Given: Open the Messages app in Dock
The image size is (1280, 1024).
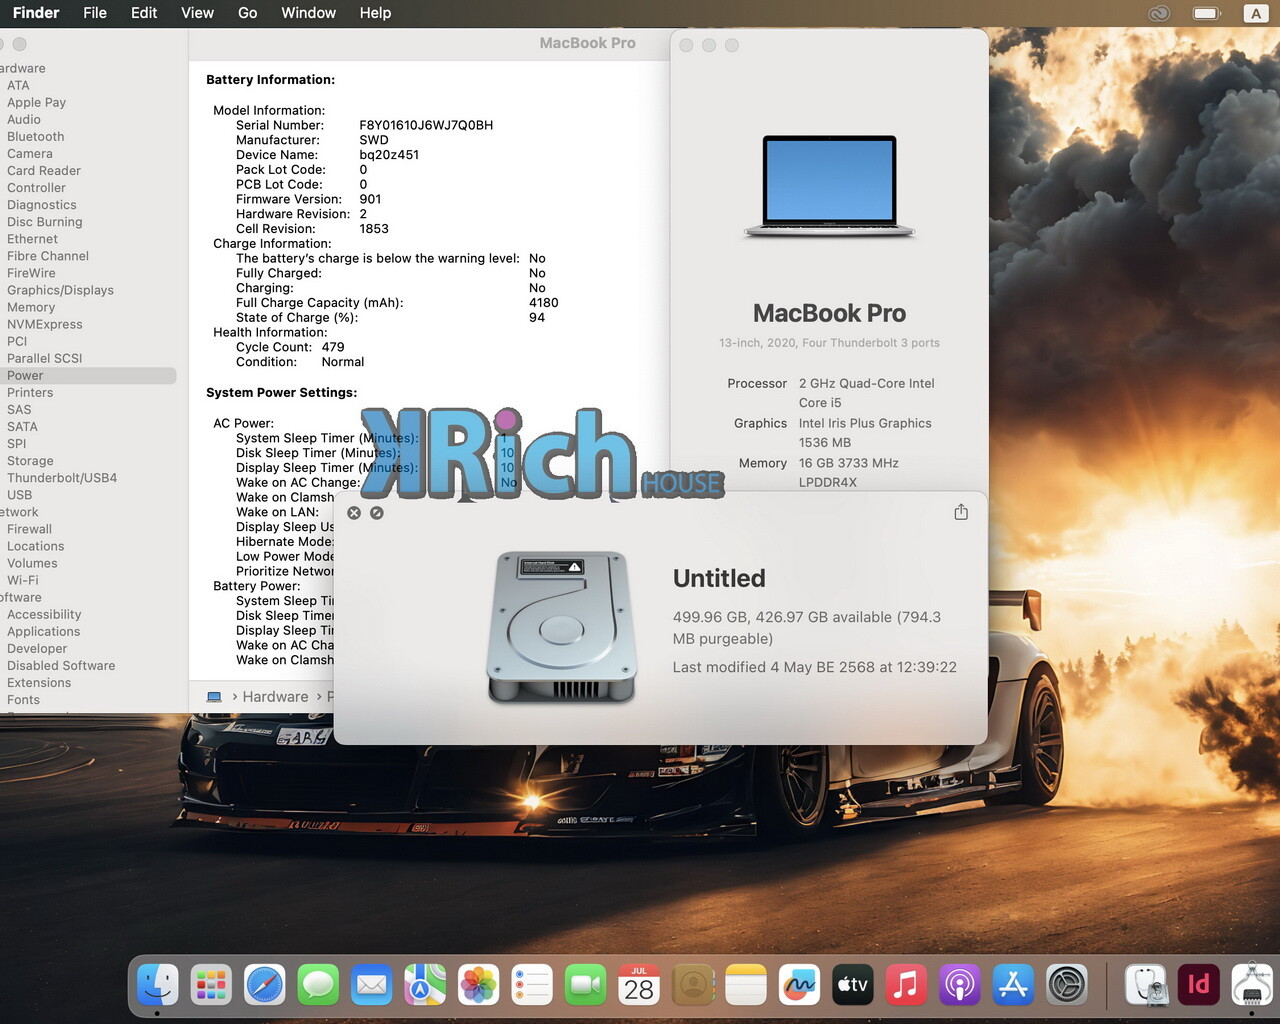Looking at the screenshot, I should (x=318, y=985).
